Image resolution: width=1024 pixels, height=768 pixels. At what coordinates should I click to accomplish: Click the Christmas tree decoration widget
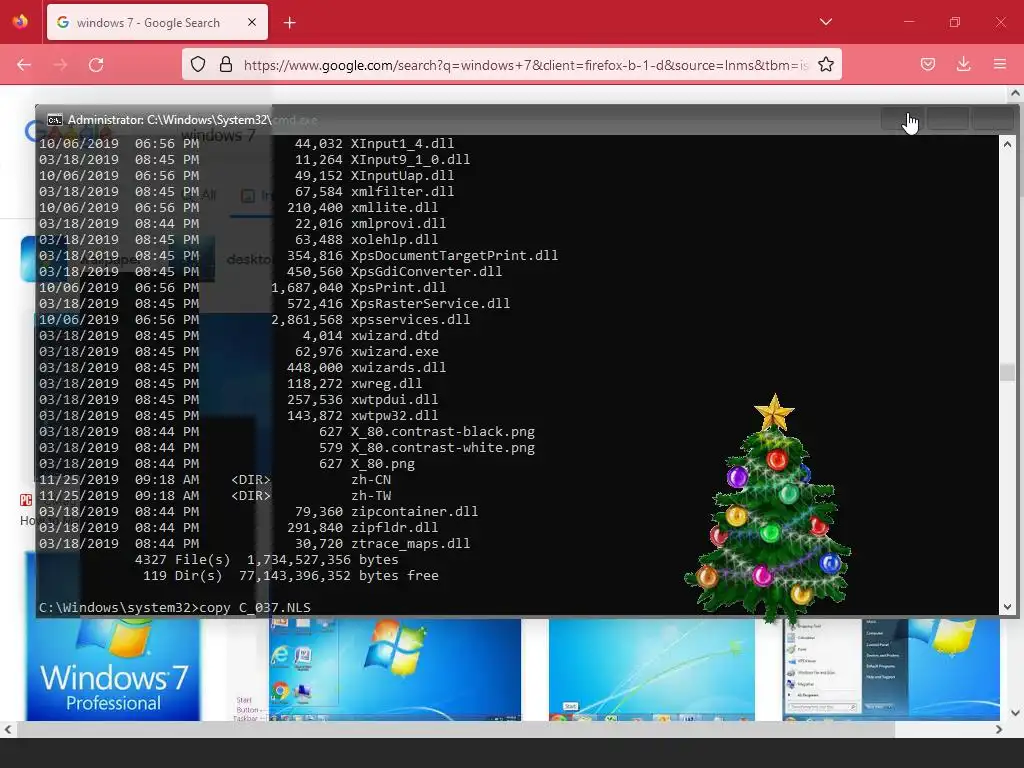[x=769, y=509]
